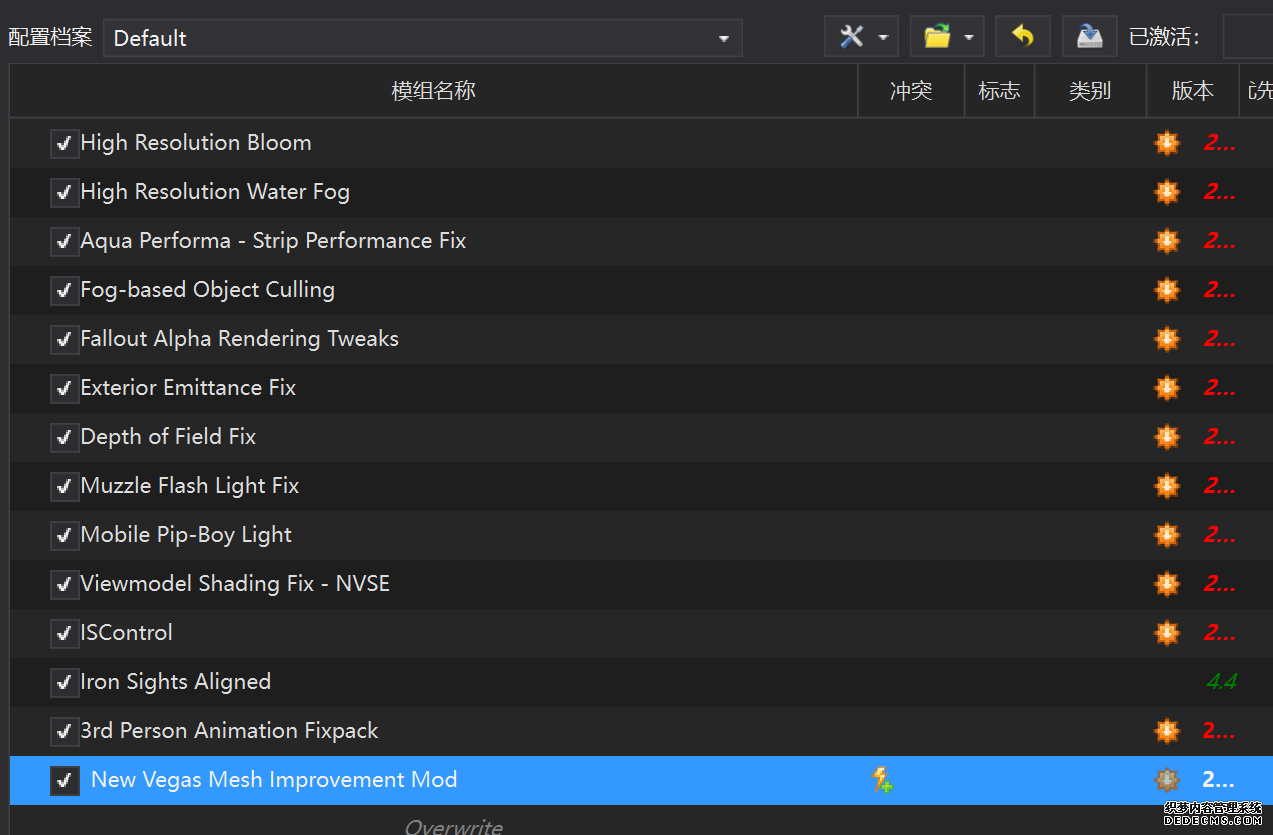Click the backup drive icon in toolbar
The image size is (1273, 835).
1089,37
